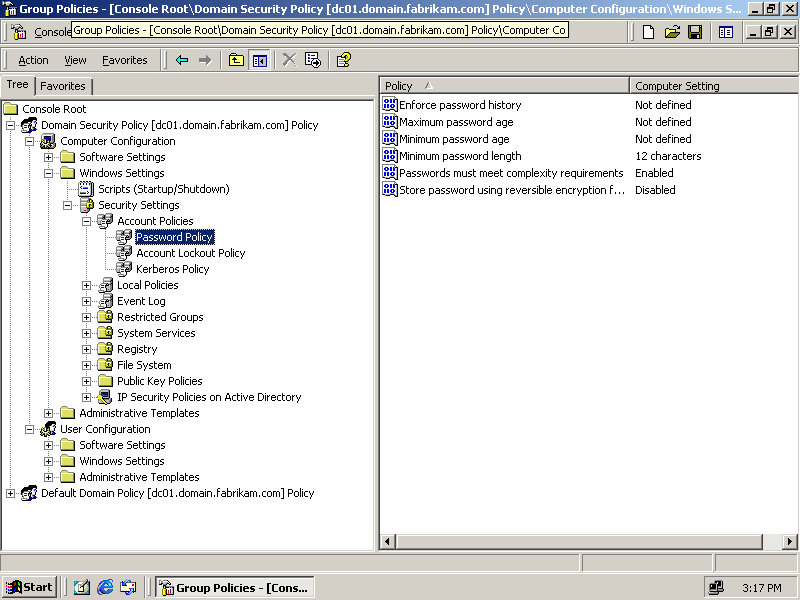Screen dimensions: 800x600
Task: Launch Internet Explorer from Quick Launch
Action: point(105,587)
